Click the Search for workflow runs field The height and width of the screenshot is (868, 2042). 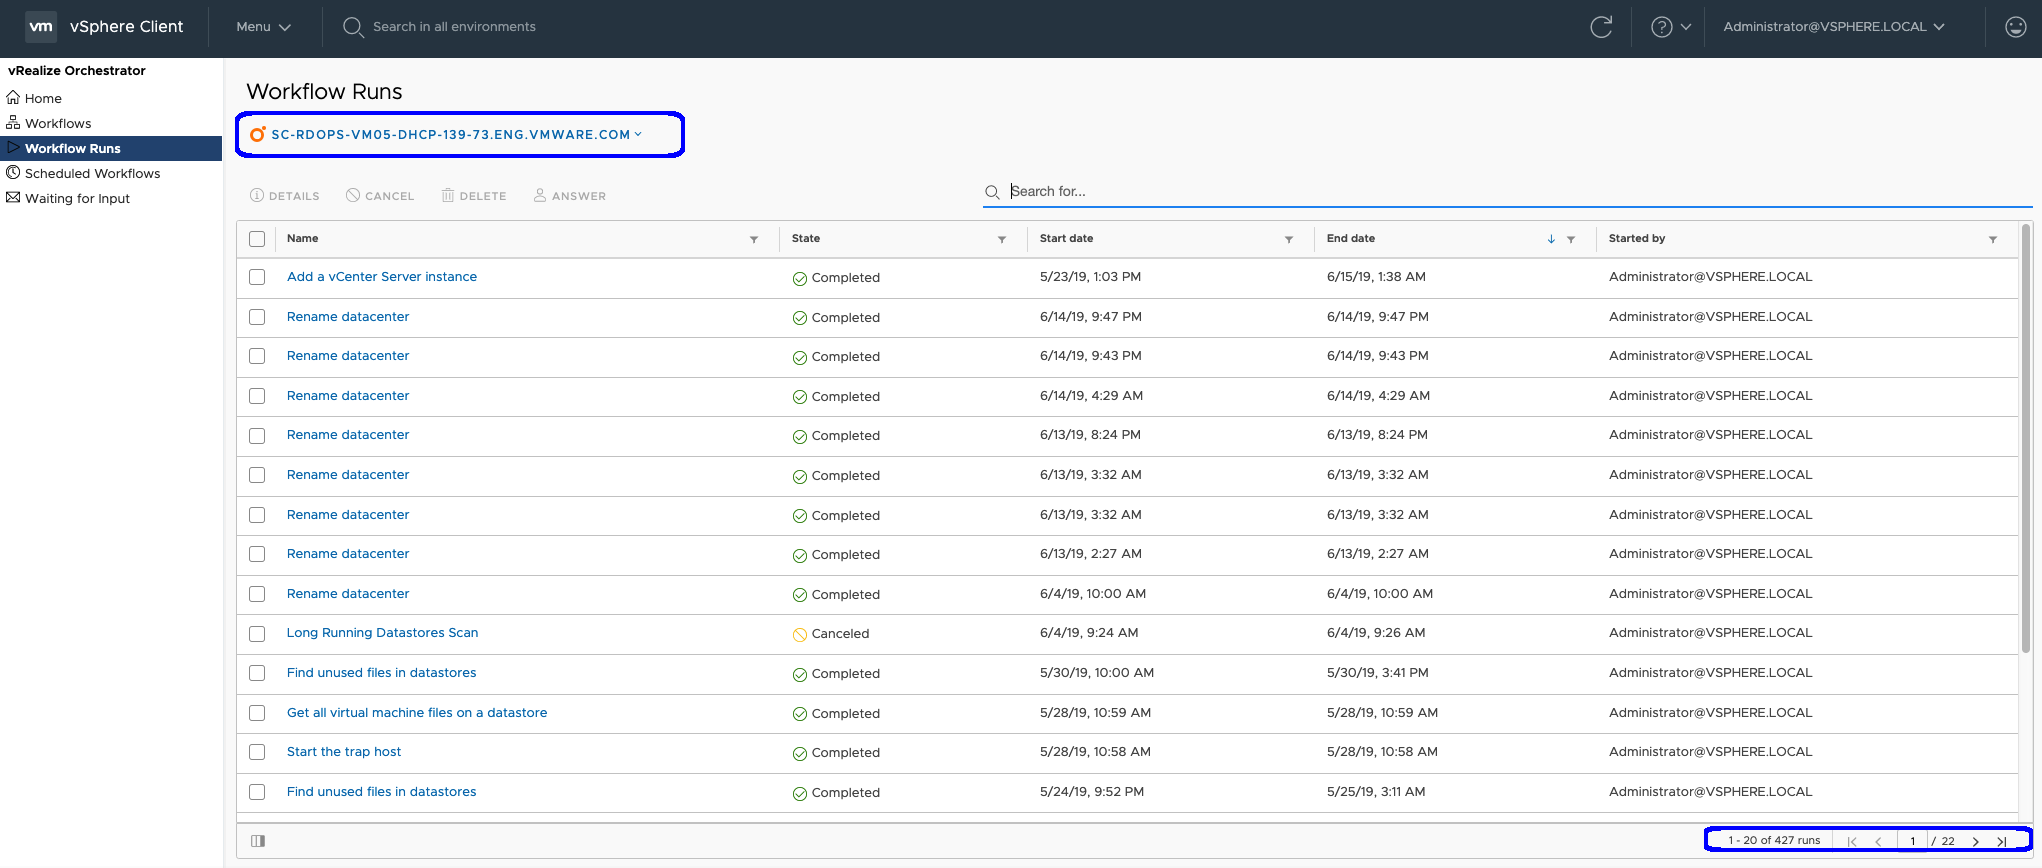pyautogui.click(x=1500, y=191)
